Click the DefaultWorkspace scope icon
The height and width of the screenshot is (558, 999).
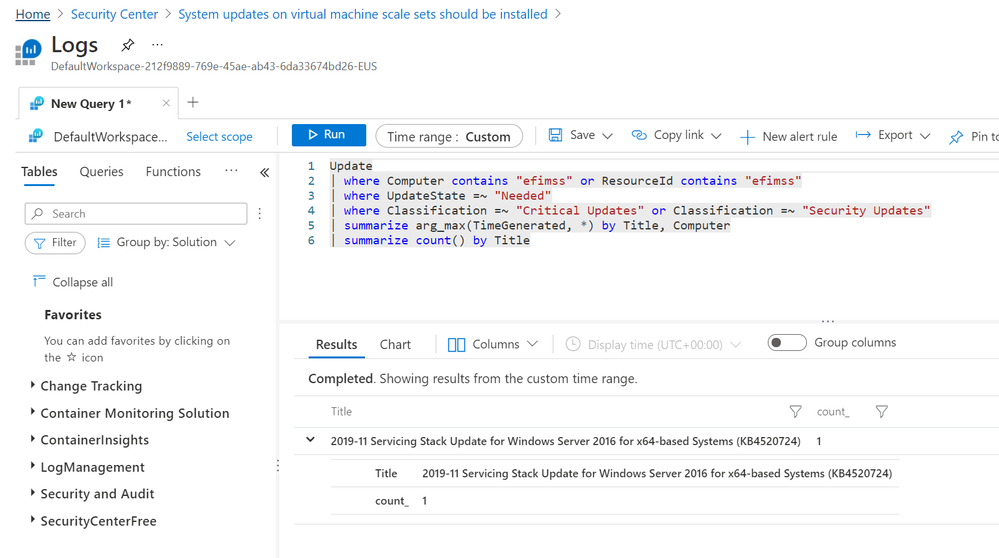coord(36,136)
